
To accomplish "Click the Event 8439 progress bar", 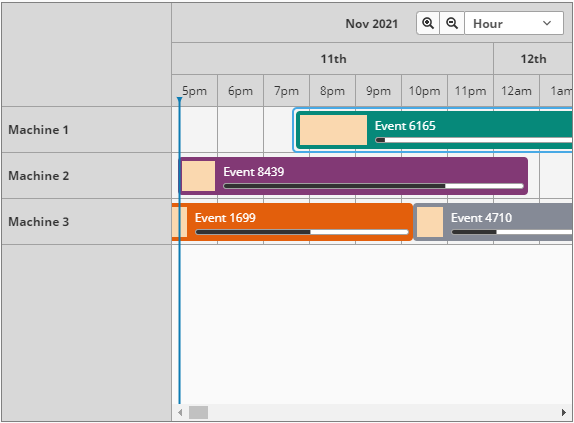I will point(373,186).
